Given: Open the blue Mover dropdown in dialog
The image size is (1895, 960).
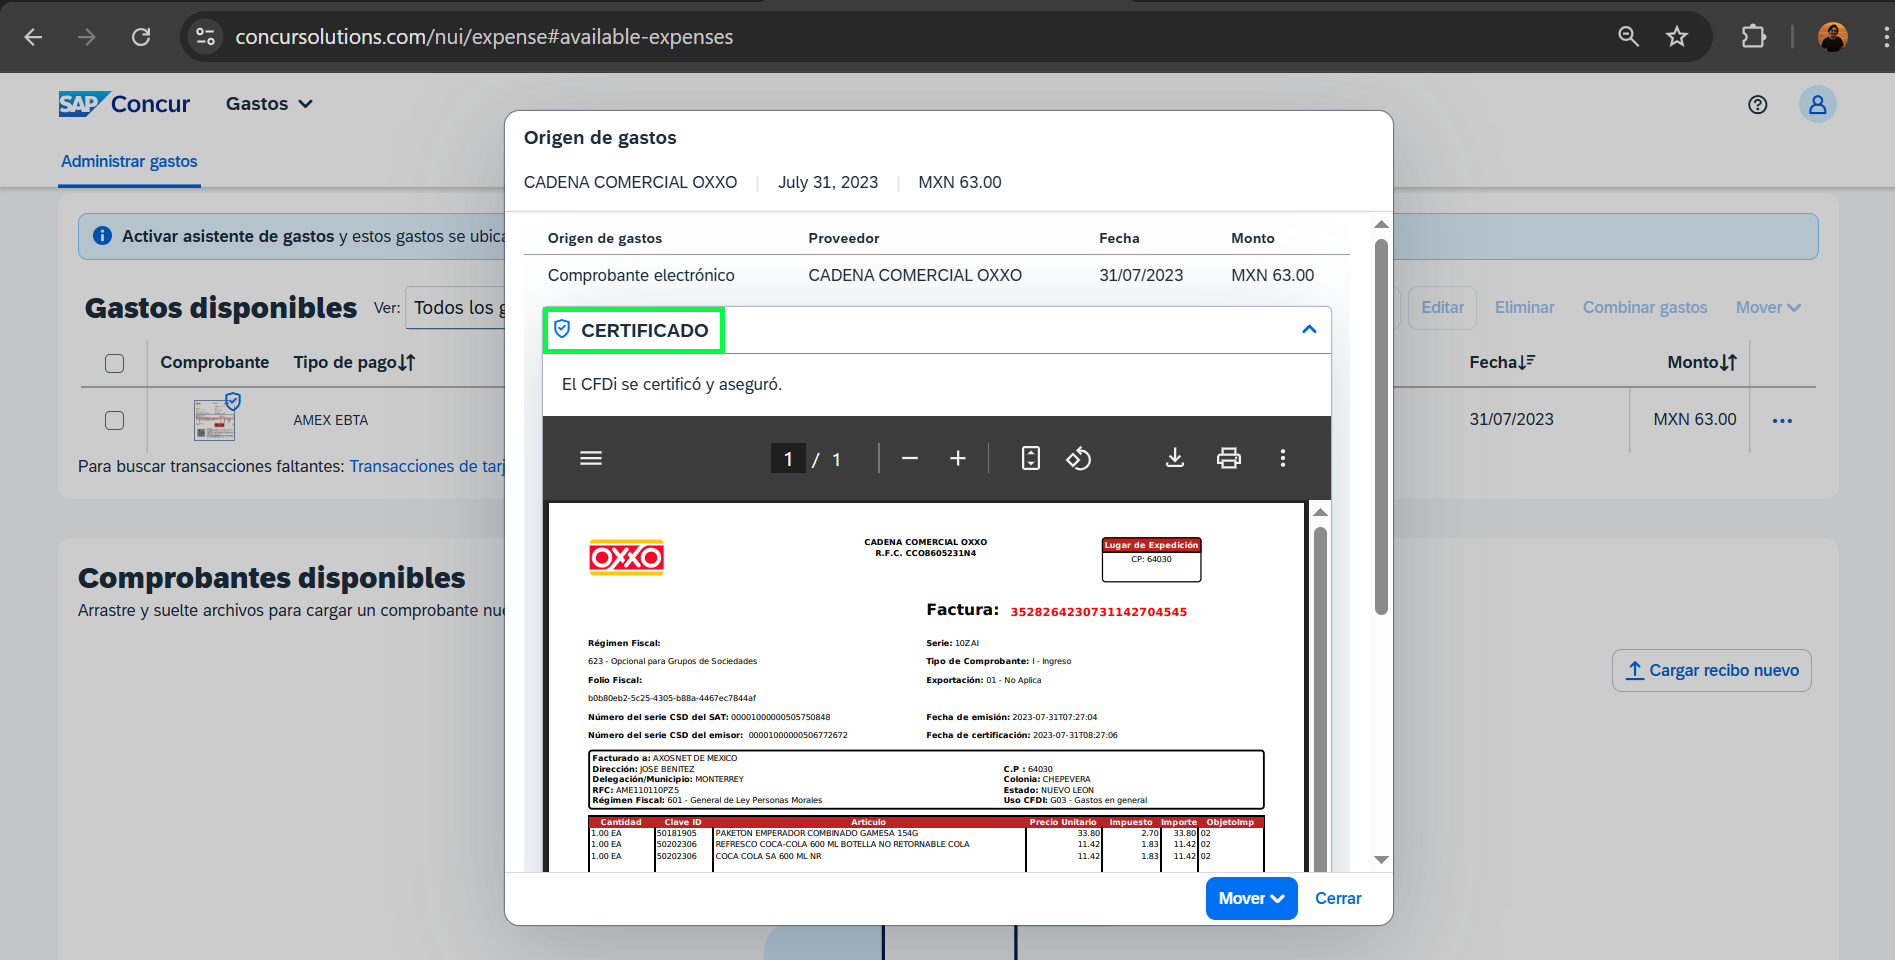Looking at the screenshot, I should click(1251, 898).
